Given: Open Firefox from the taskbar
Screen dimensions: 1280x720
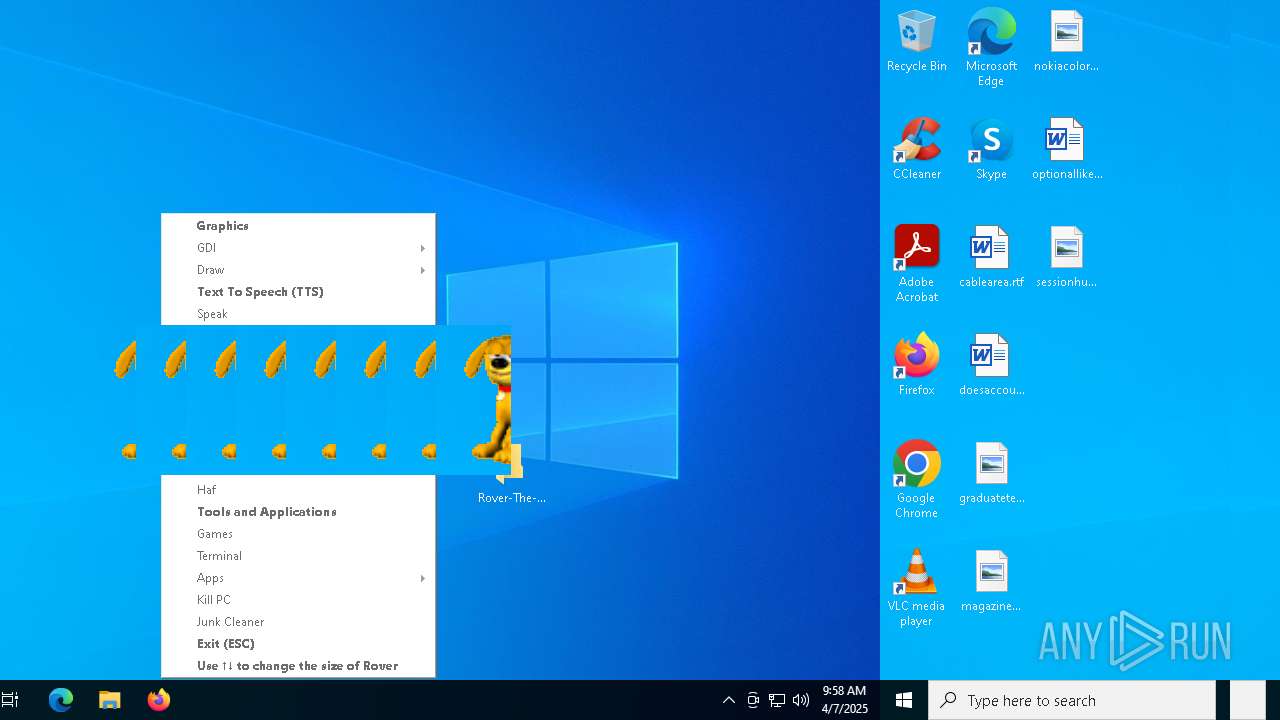Looking at the screenshot, I should (x=158, y=700).
